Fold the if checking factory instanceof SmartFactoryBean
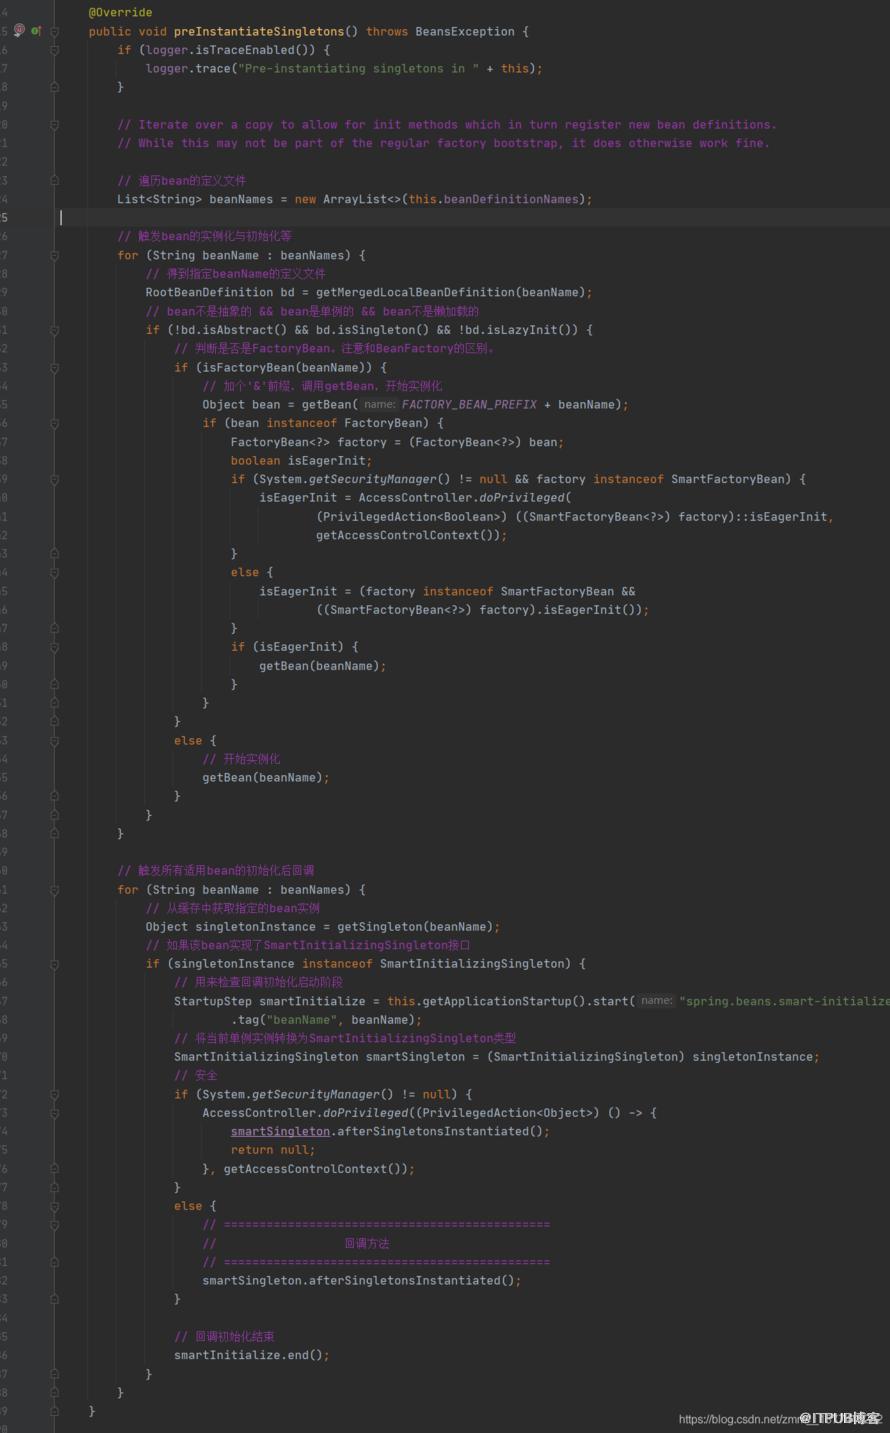This screenshot has height=1433, width=890. tap(55, 480)
